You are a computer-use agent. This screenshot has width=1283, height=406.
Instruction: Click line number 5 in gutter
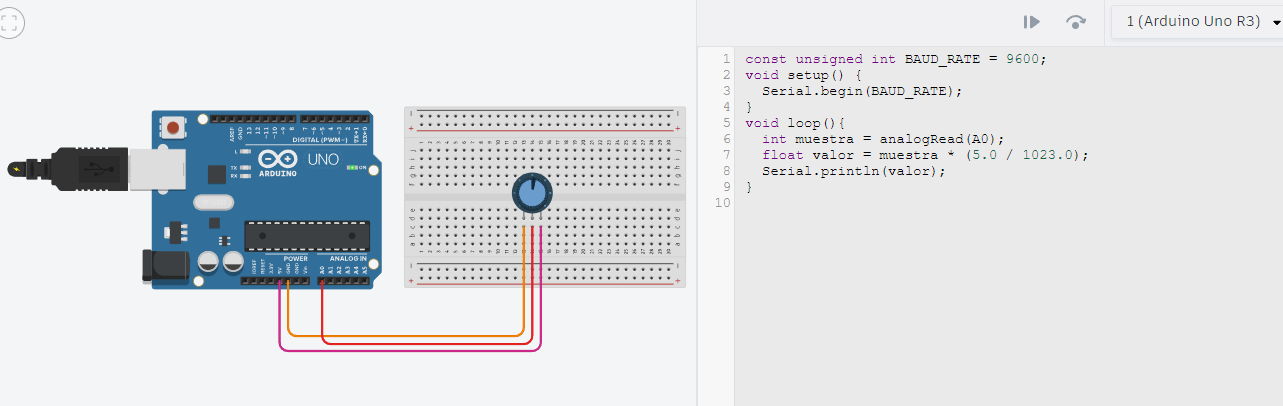(725, 123)
